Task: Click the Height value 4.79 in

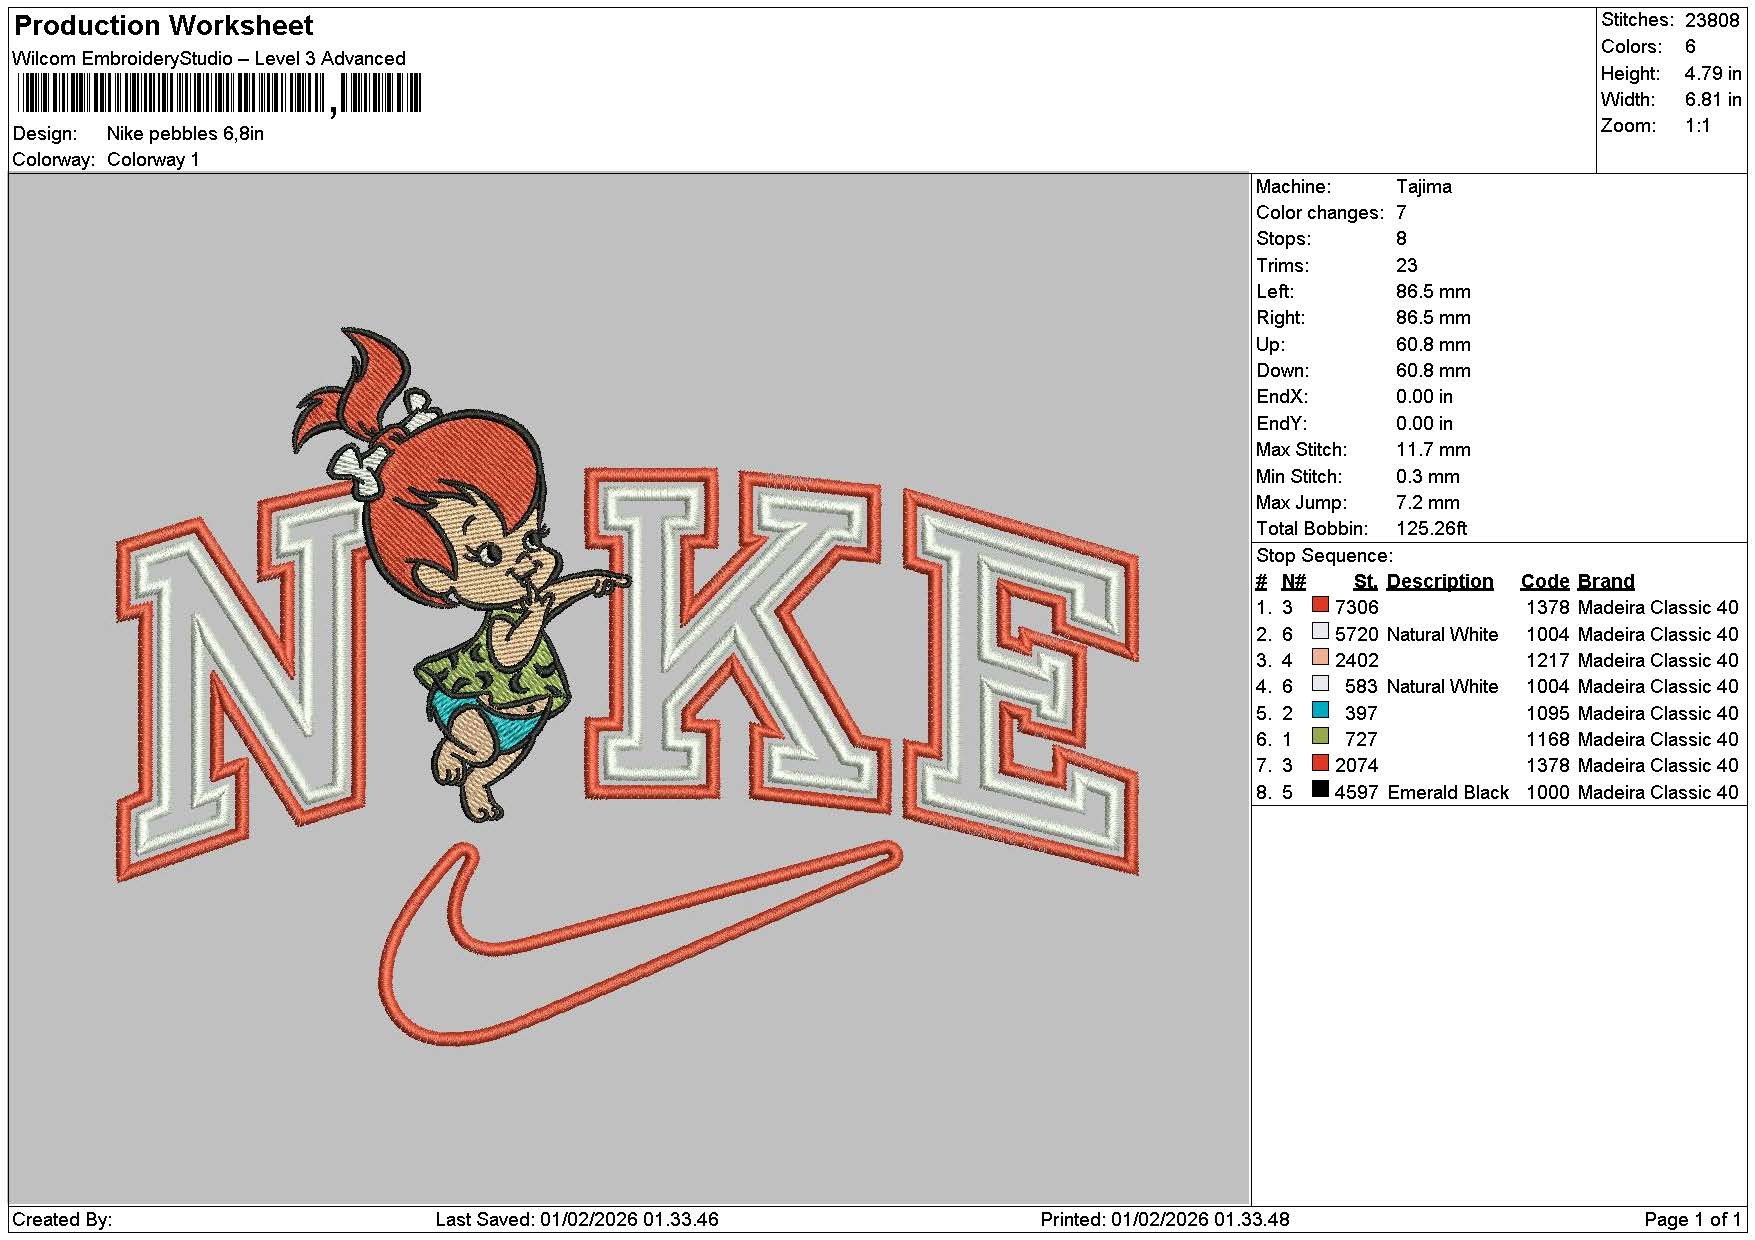Action: (x=1713, y=73)
